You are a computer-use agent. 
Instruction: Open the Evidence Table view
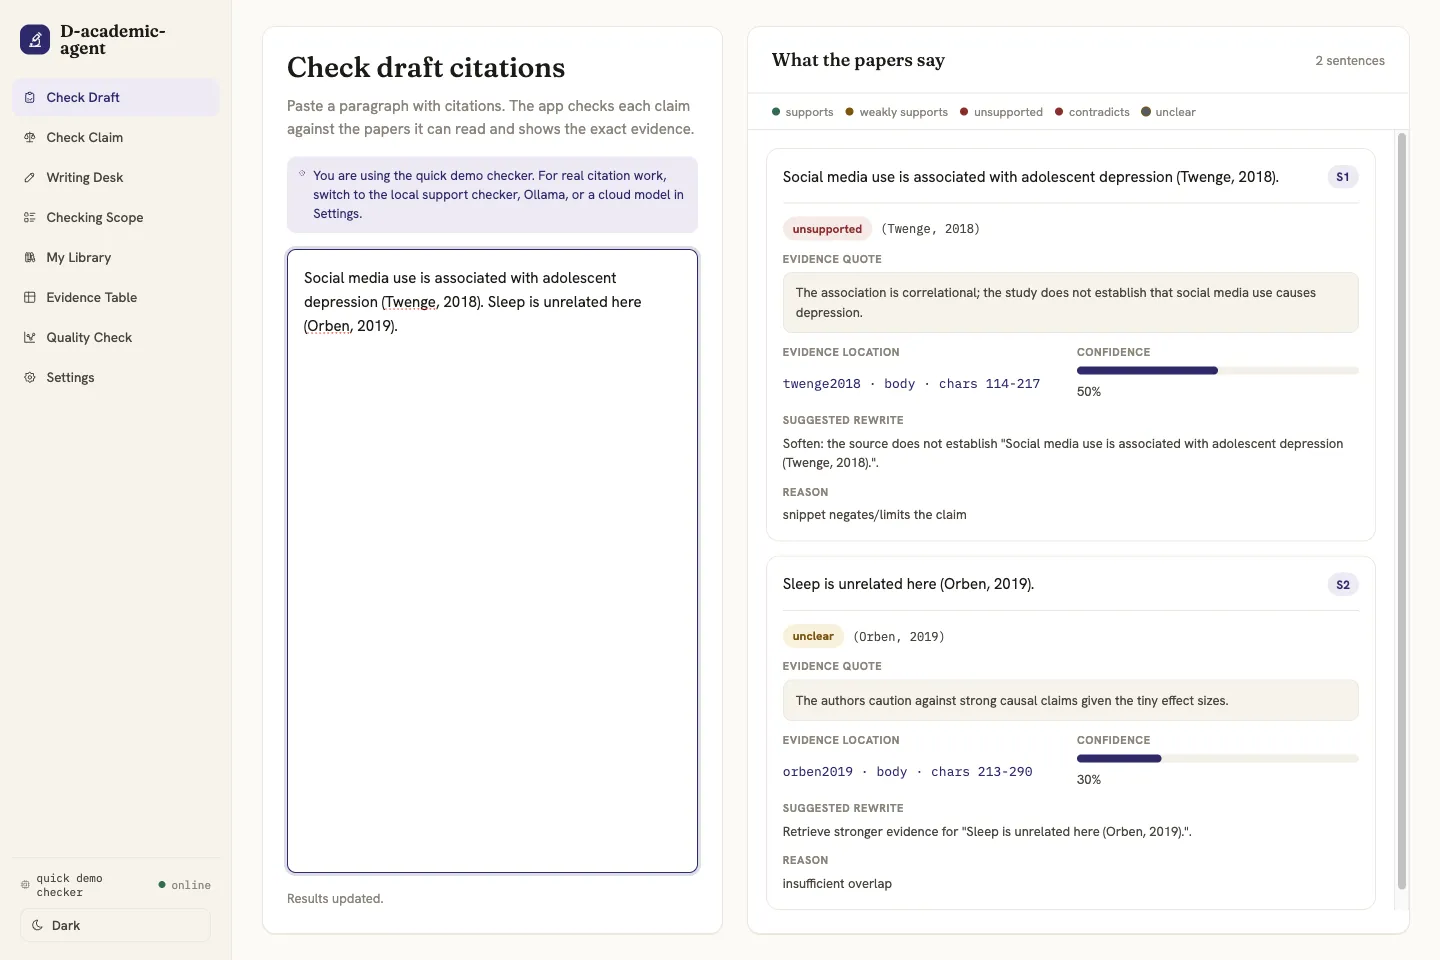116,297
